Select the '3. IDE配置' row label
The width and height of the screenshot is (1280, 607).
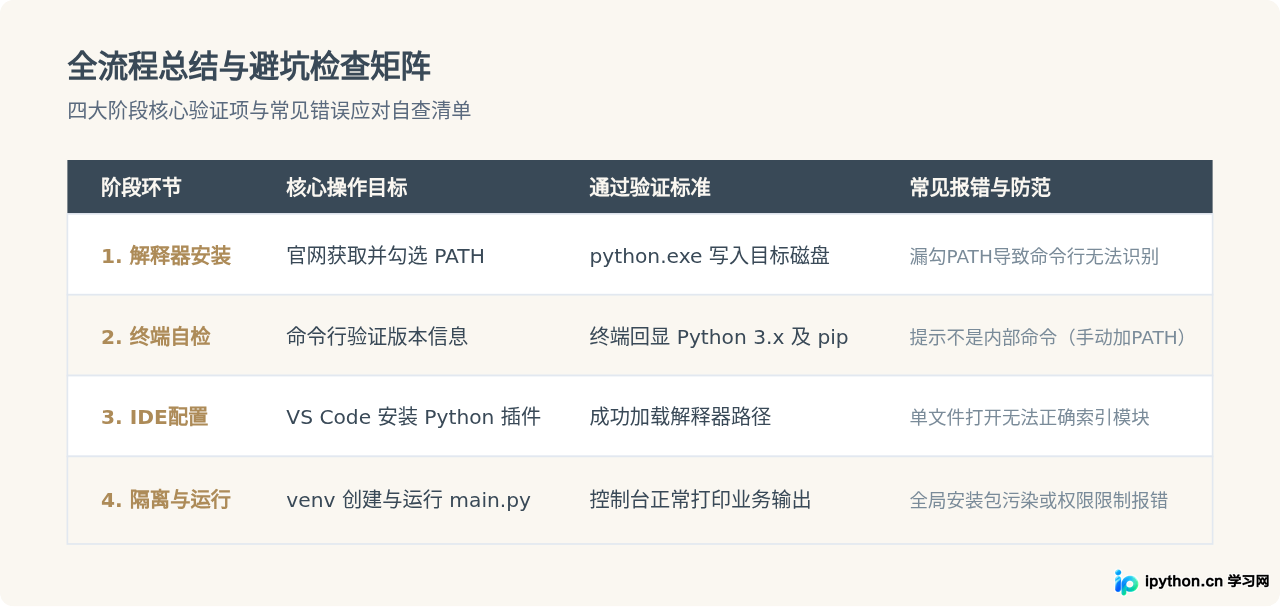click(x=155, y=417)
